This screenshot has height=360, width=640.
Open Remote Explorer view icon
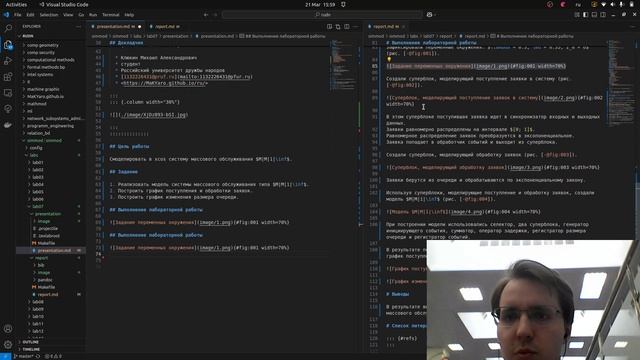[8, 93]
